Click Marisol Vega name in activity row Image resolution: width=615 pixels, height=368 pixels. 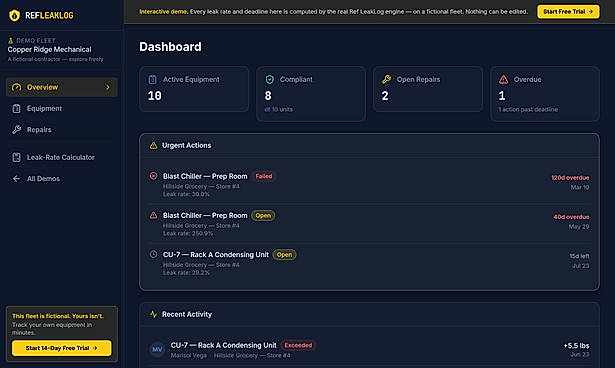pos(189,355)
